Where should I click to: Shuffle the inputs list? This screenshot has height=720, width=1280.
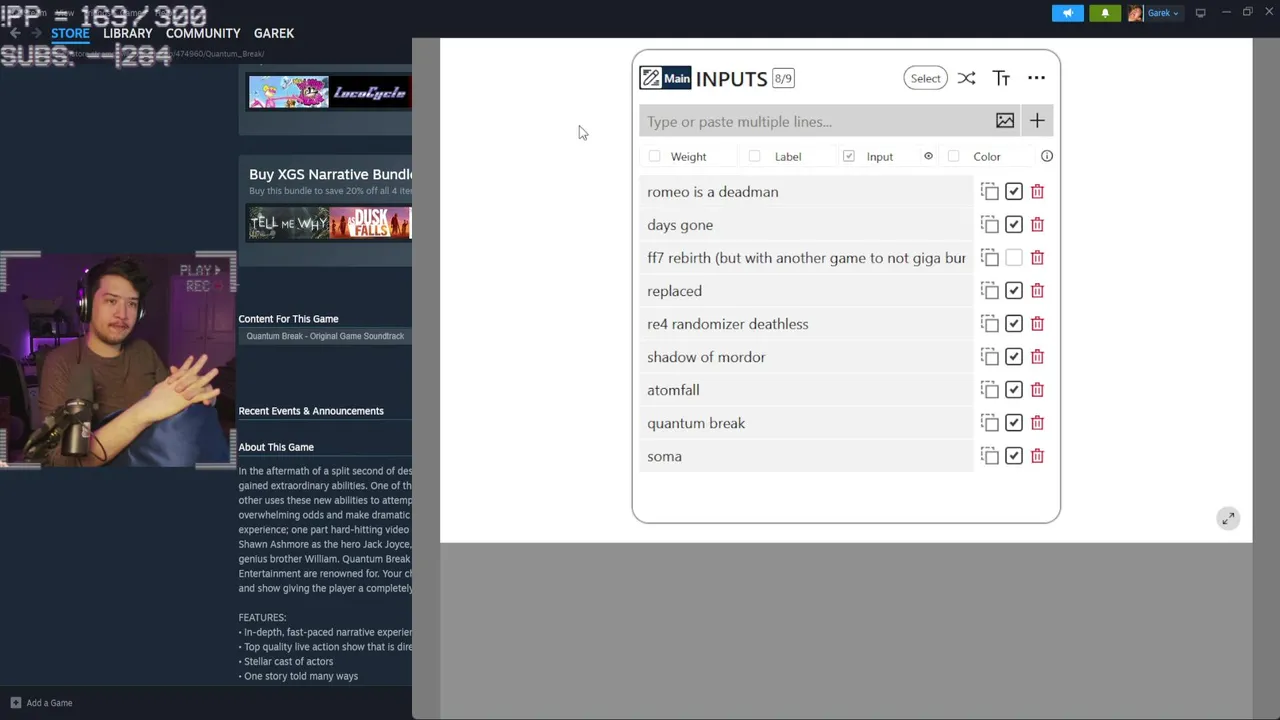[966, 78]
